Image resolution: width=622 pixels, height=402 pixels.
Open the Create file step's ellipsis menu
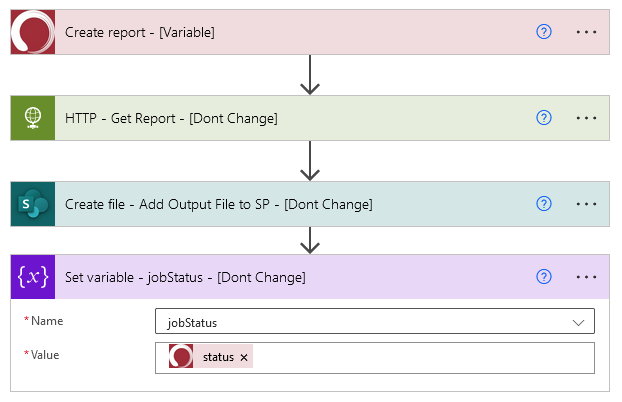tap(587, 204)
